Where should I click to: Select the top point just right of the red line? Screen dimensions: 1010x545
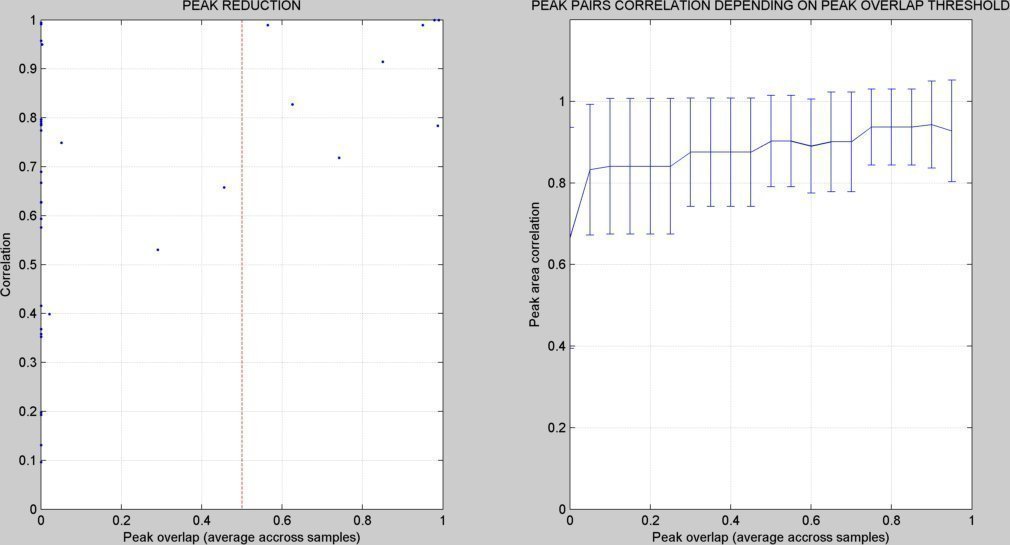[x=268, y=25]
